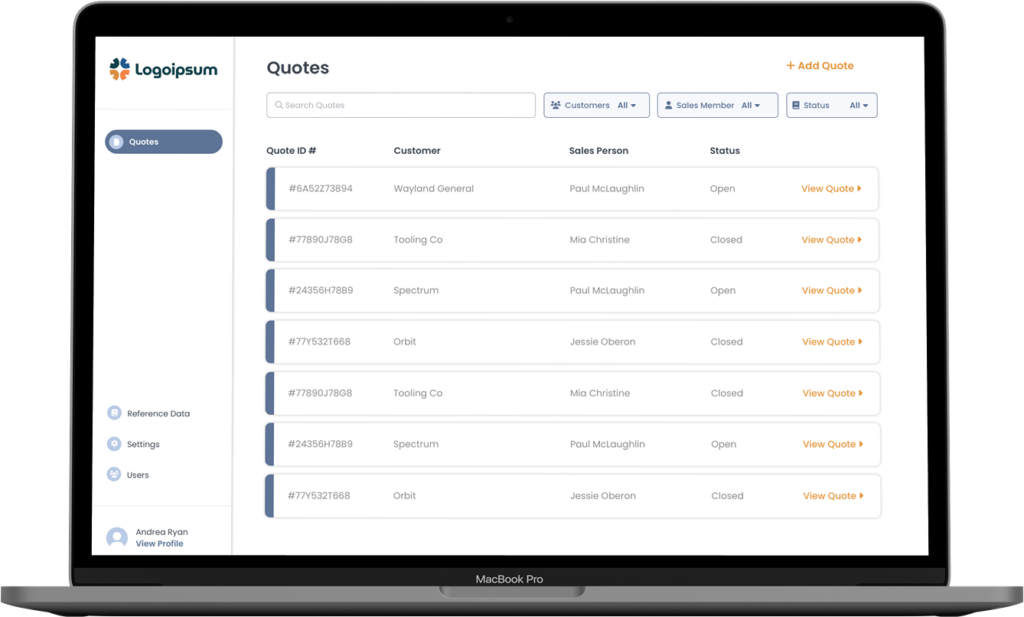This screenshot has width=1024, height=617.
Task: Click the Logoipsum logo icon
Action: [120, 69]
